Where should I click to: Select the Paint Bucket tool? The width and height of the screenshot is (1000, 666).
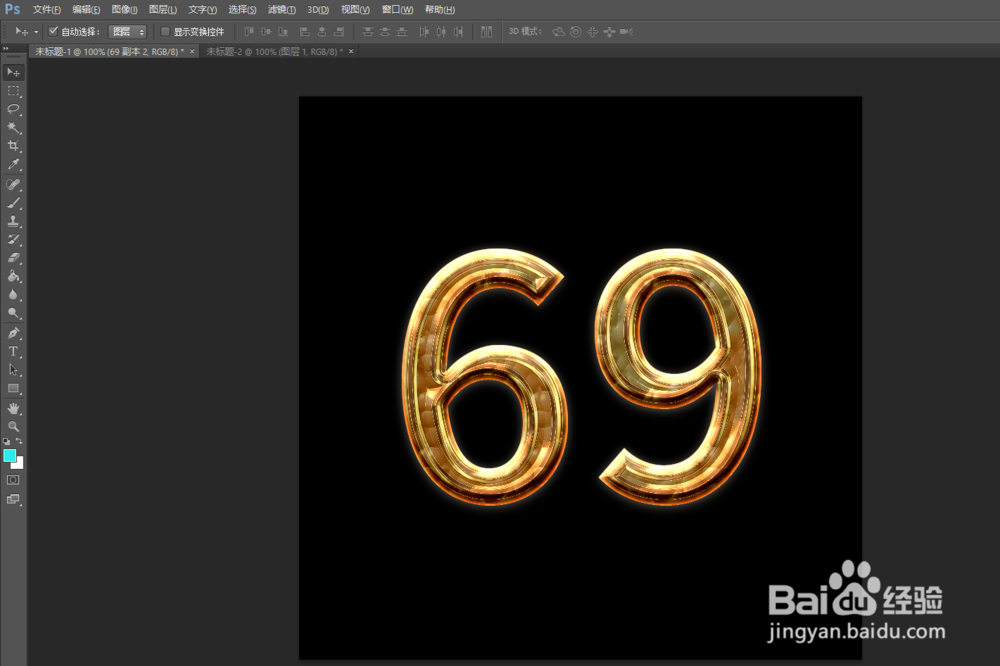[13, 276]
